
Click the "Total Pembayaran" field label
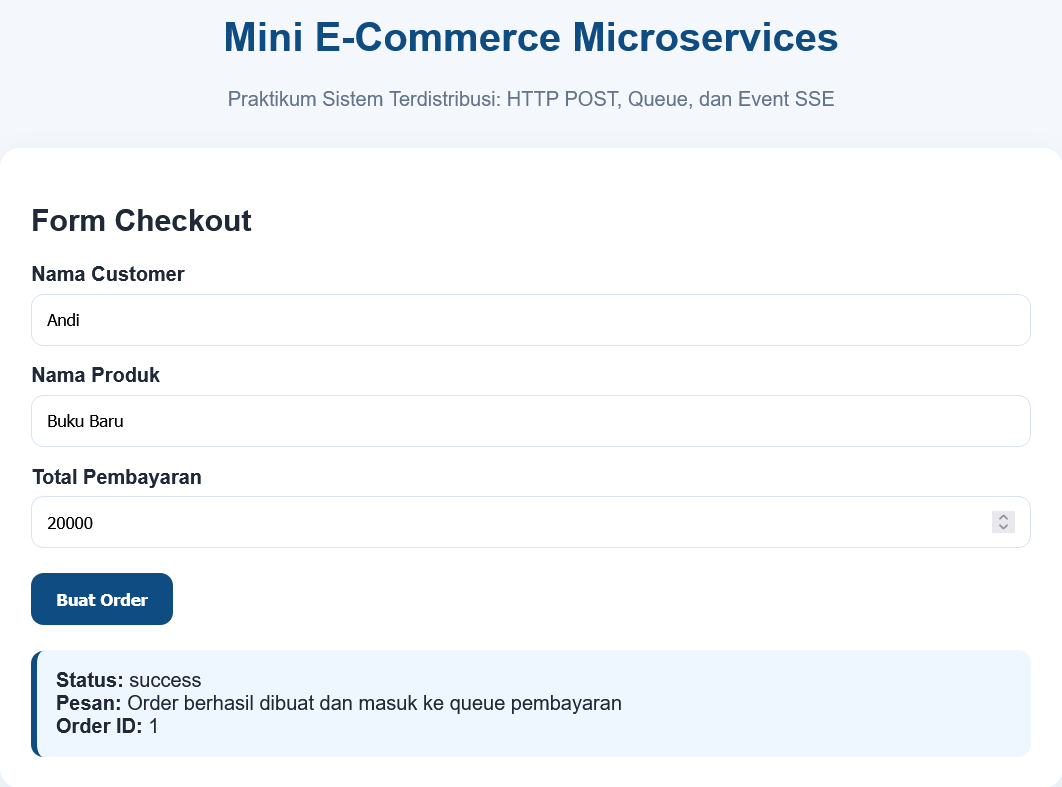pyautogui.click(x=117, y=477)
